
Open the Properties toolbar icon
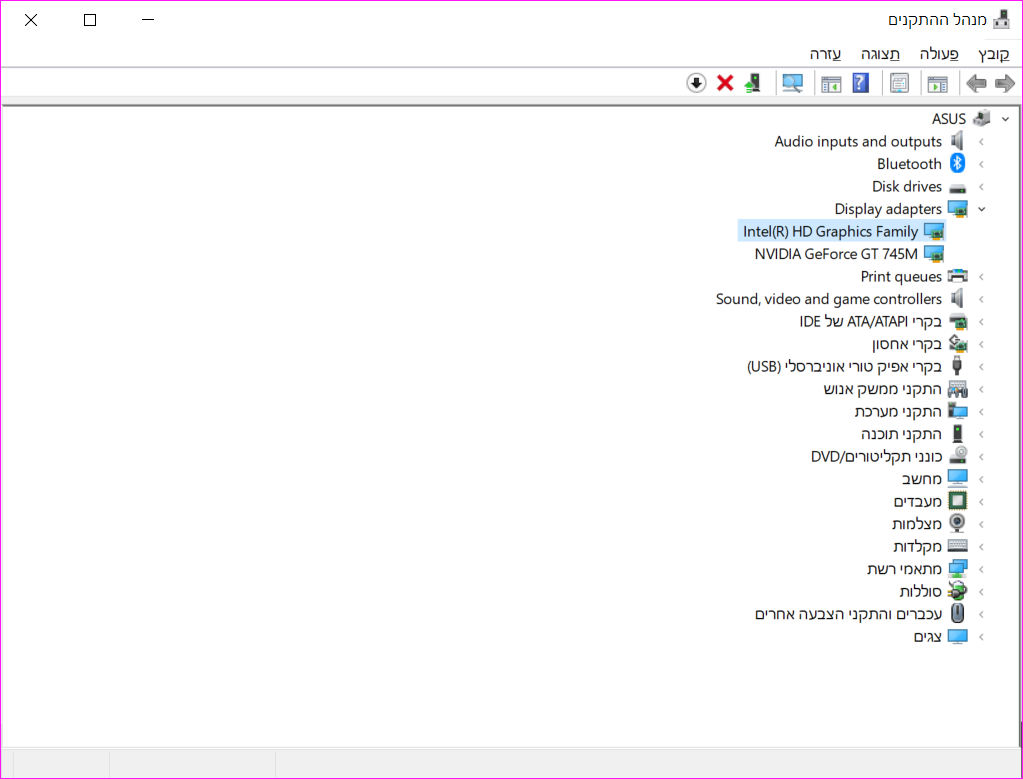click(899, 84)
